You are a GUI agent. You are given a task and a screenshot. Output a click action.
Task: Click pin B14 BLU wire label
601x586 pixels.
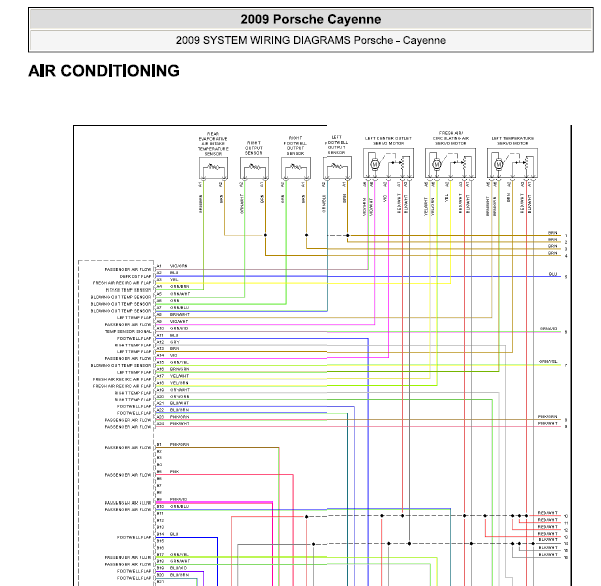pos(174,534)
